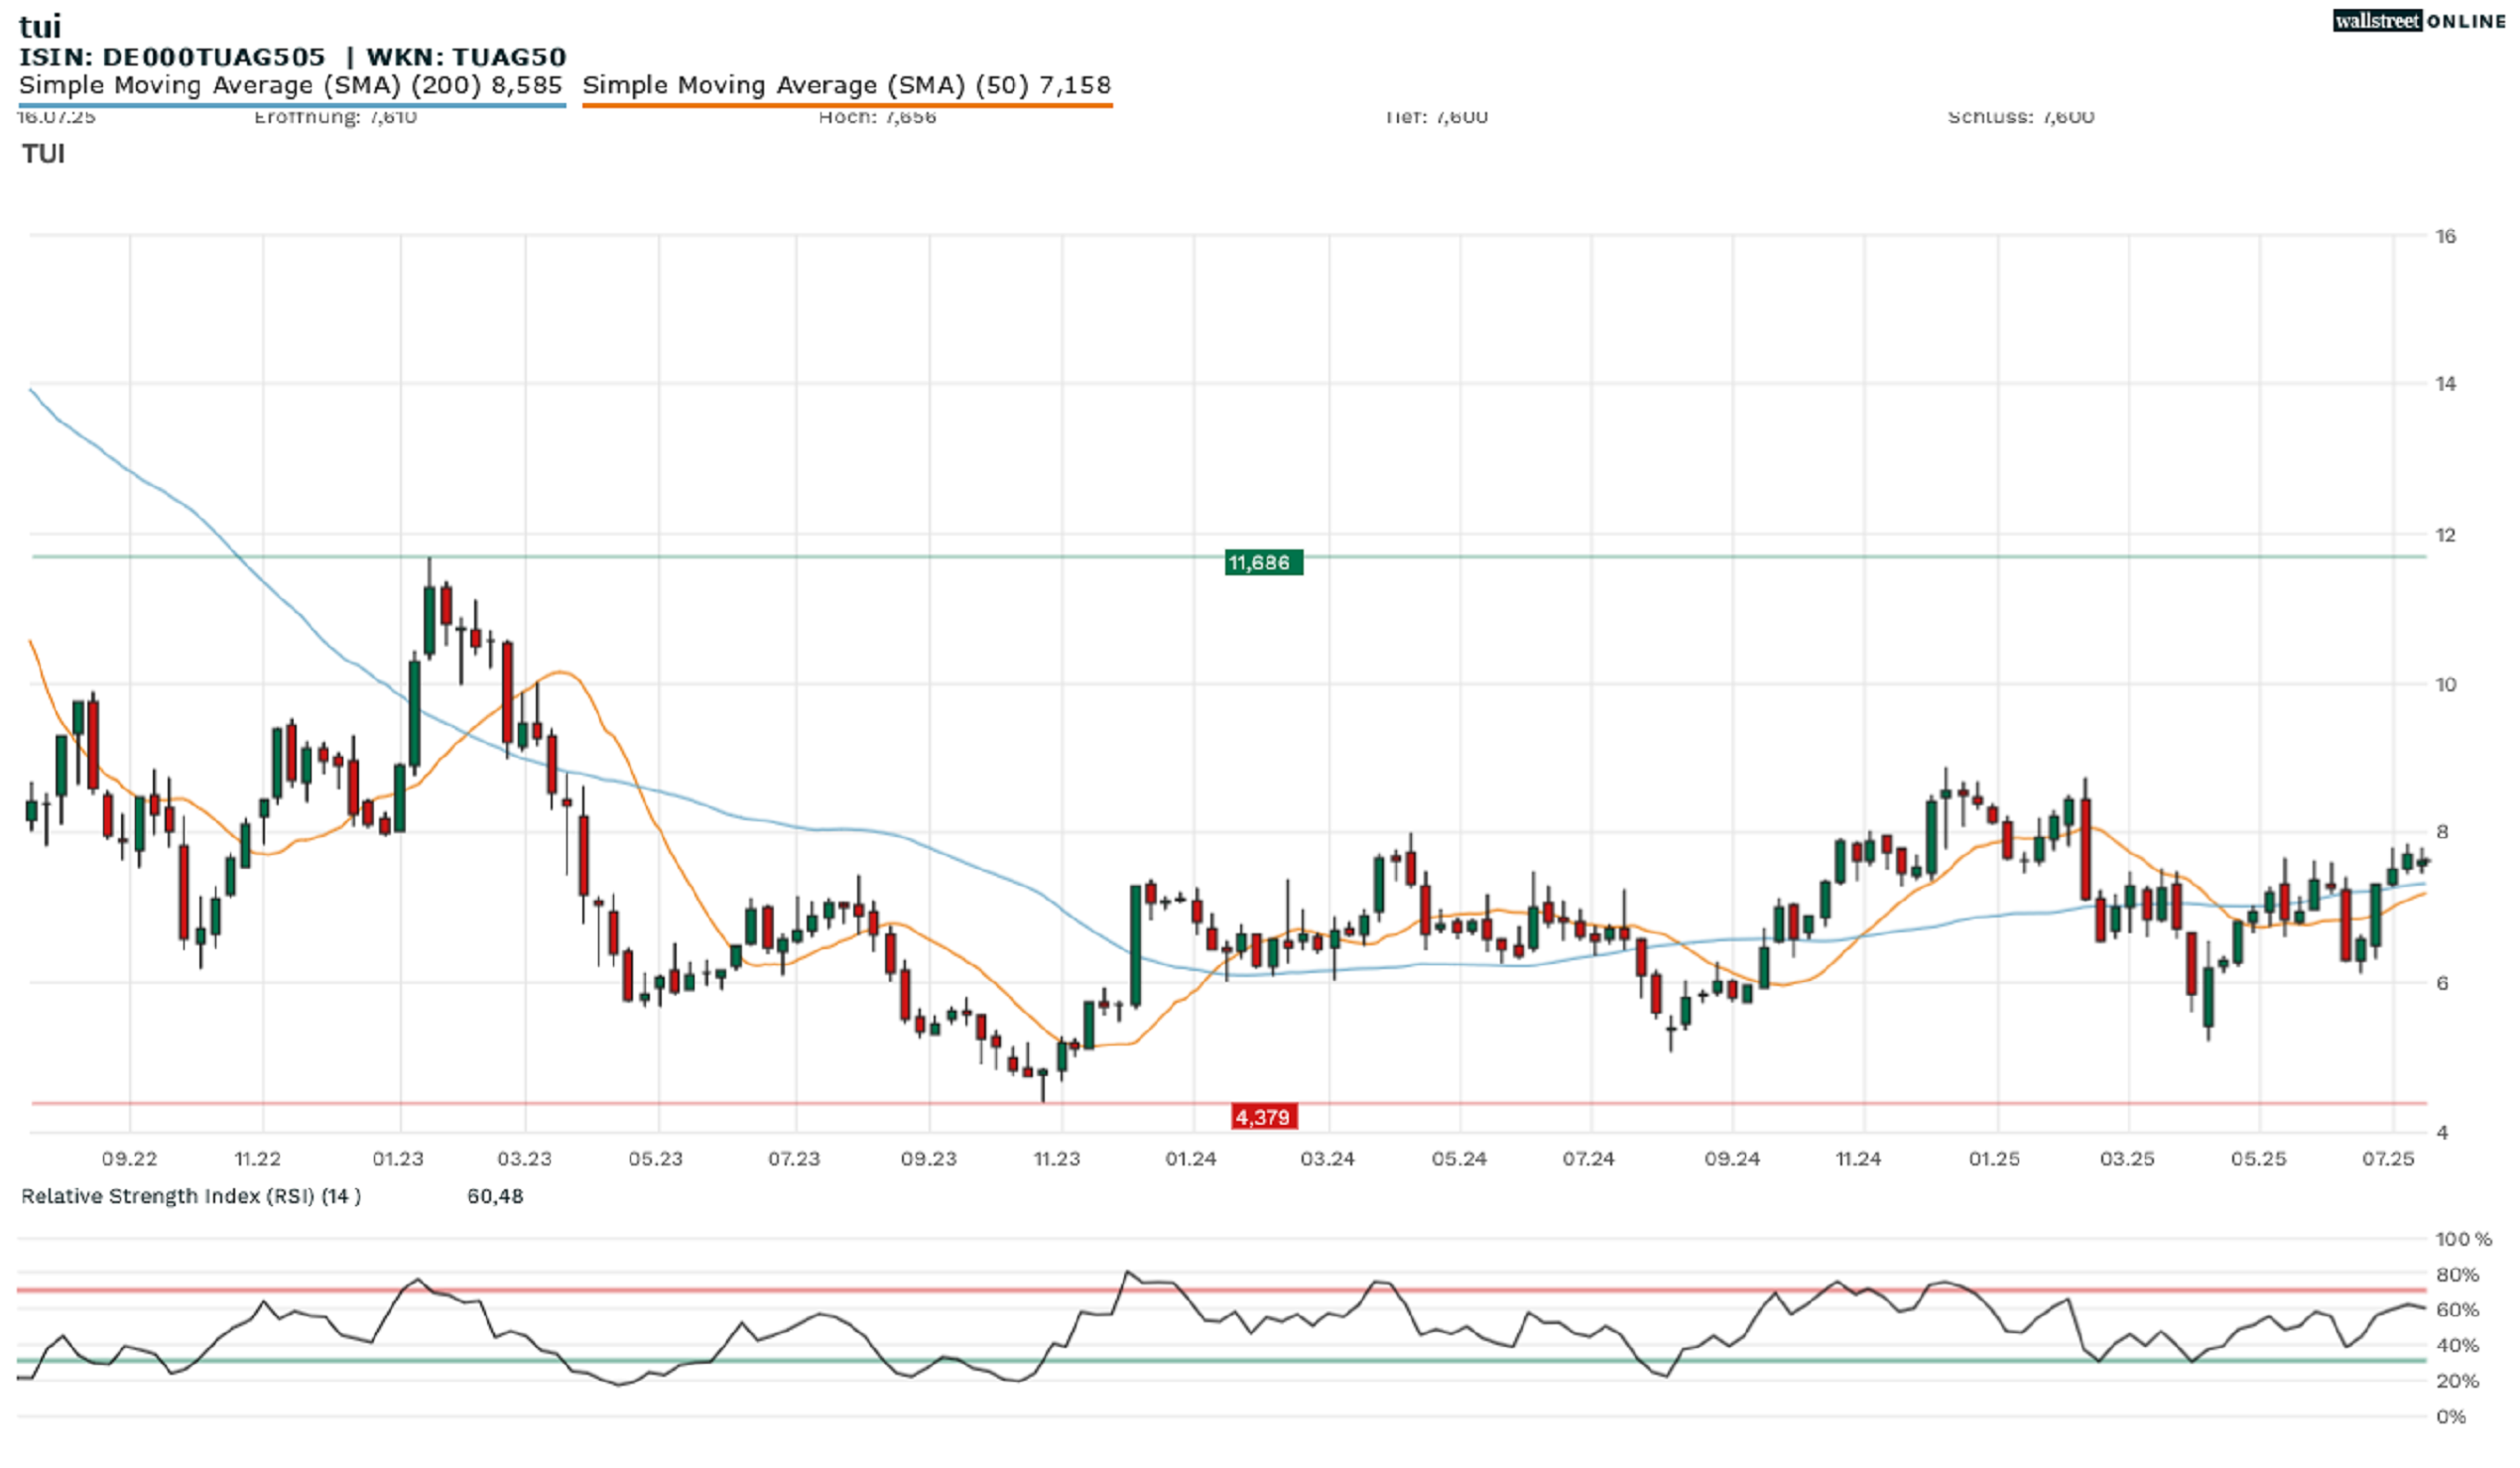Click the price axis label 14
The image size is (2520, 1468).
(2445, 384)
